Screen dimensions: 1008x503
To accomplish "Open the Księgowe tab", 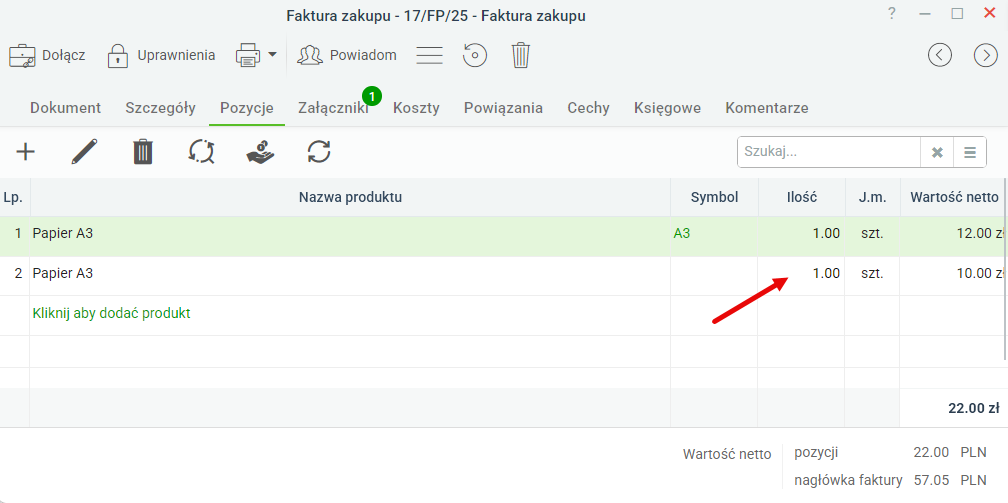I will click(x=667, y=108).
